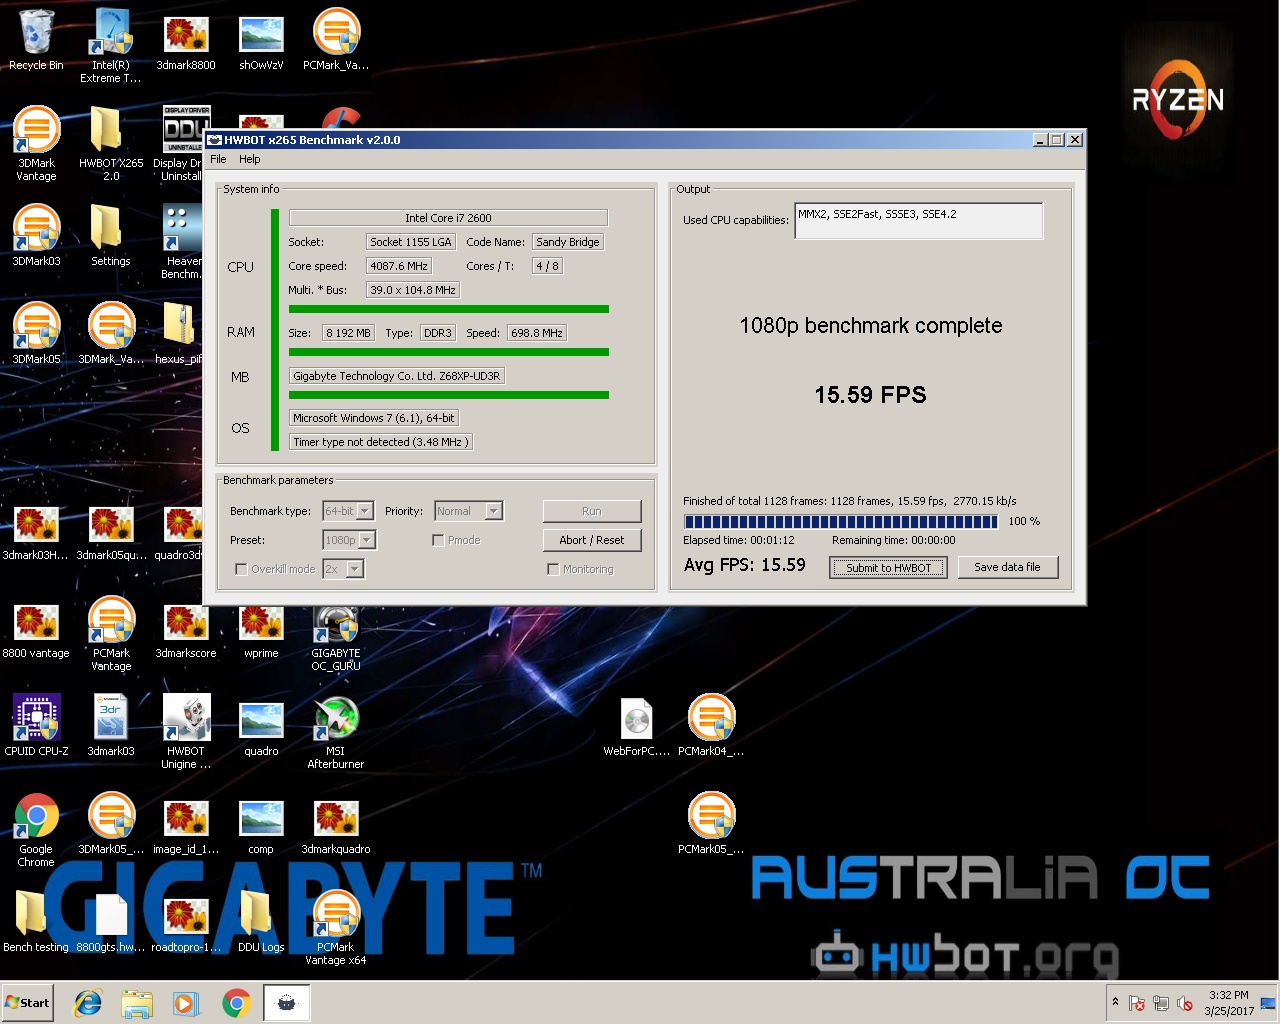Open Windows Explorer from the taskbar
Viewport: 1280px width, 1024px height.
pos(137,1003)
